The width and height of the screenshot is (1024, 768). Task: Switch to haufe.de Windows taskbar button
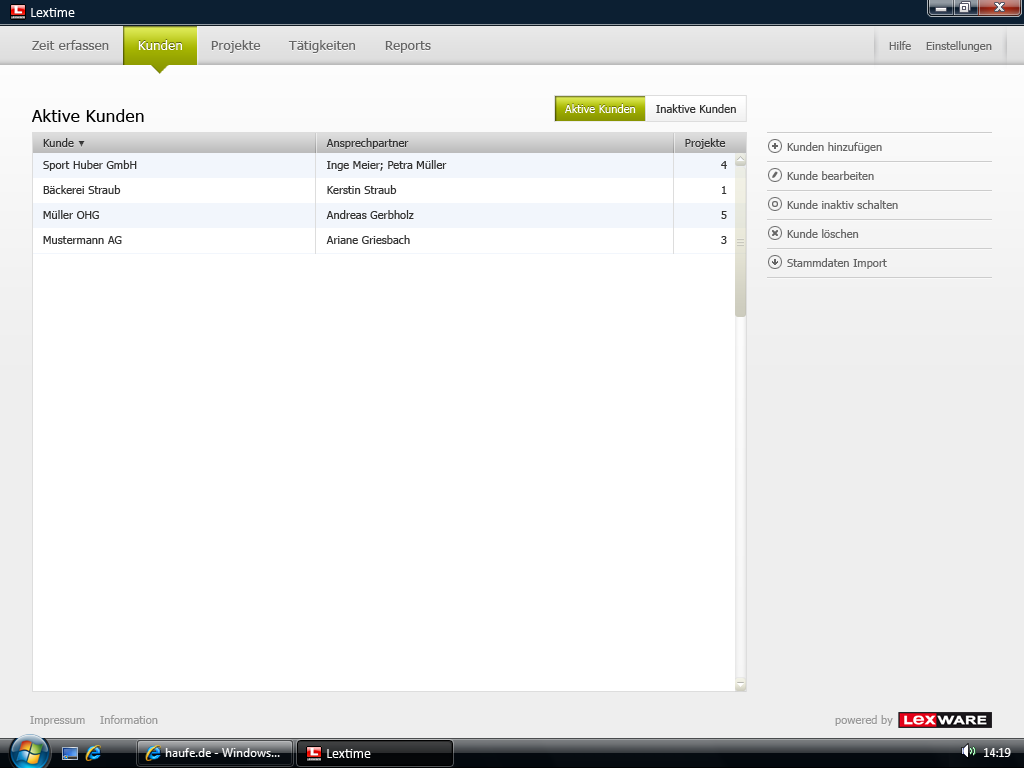tap(215, 753)
